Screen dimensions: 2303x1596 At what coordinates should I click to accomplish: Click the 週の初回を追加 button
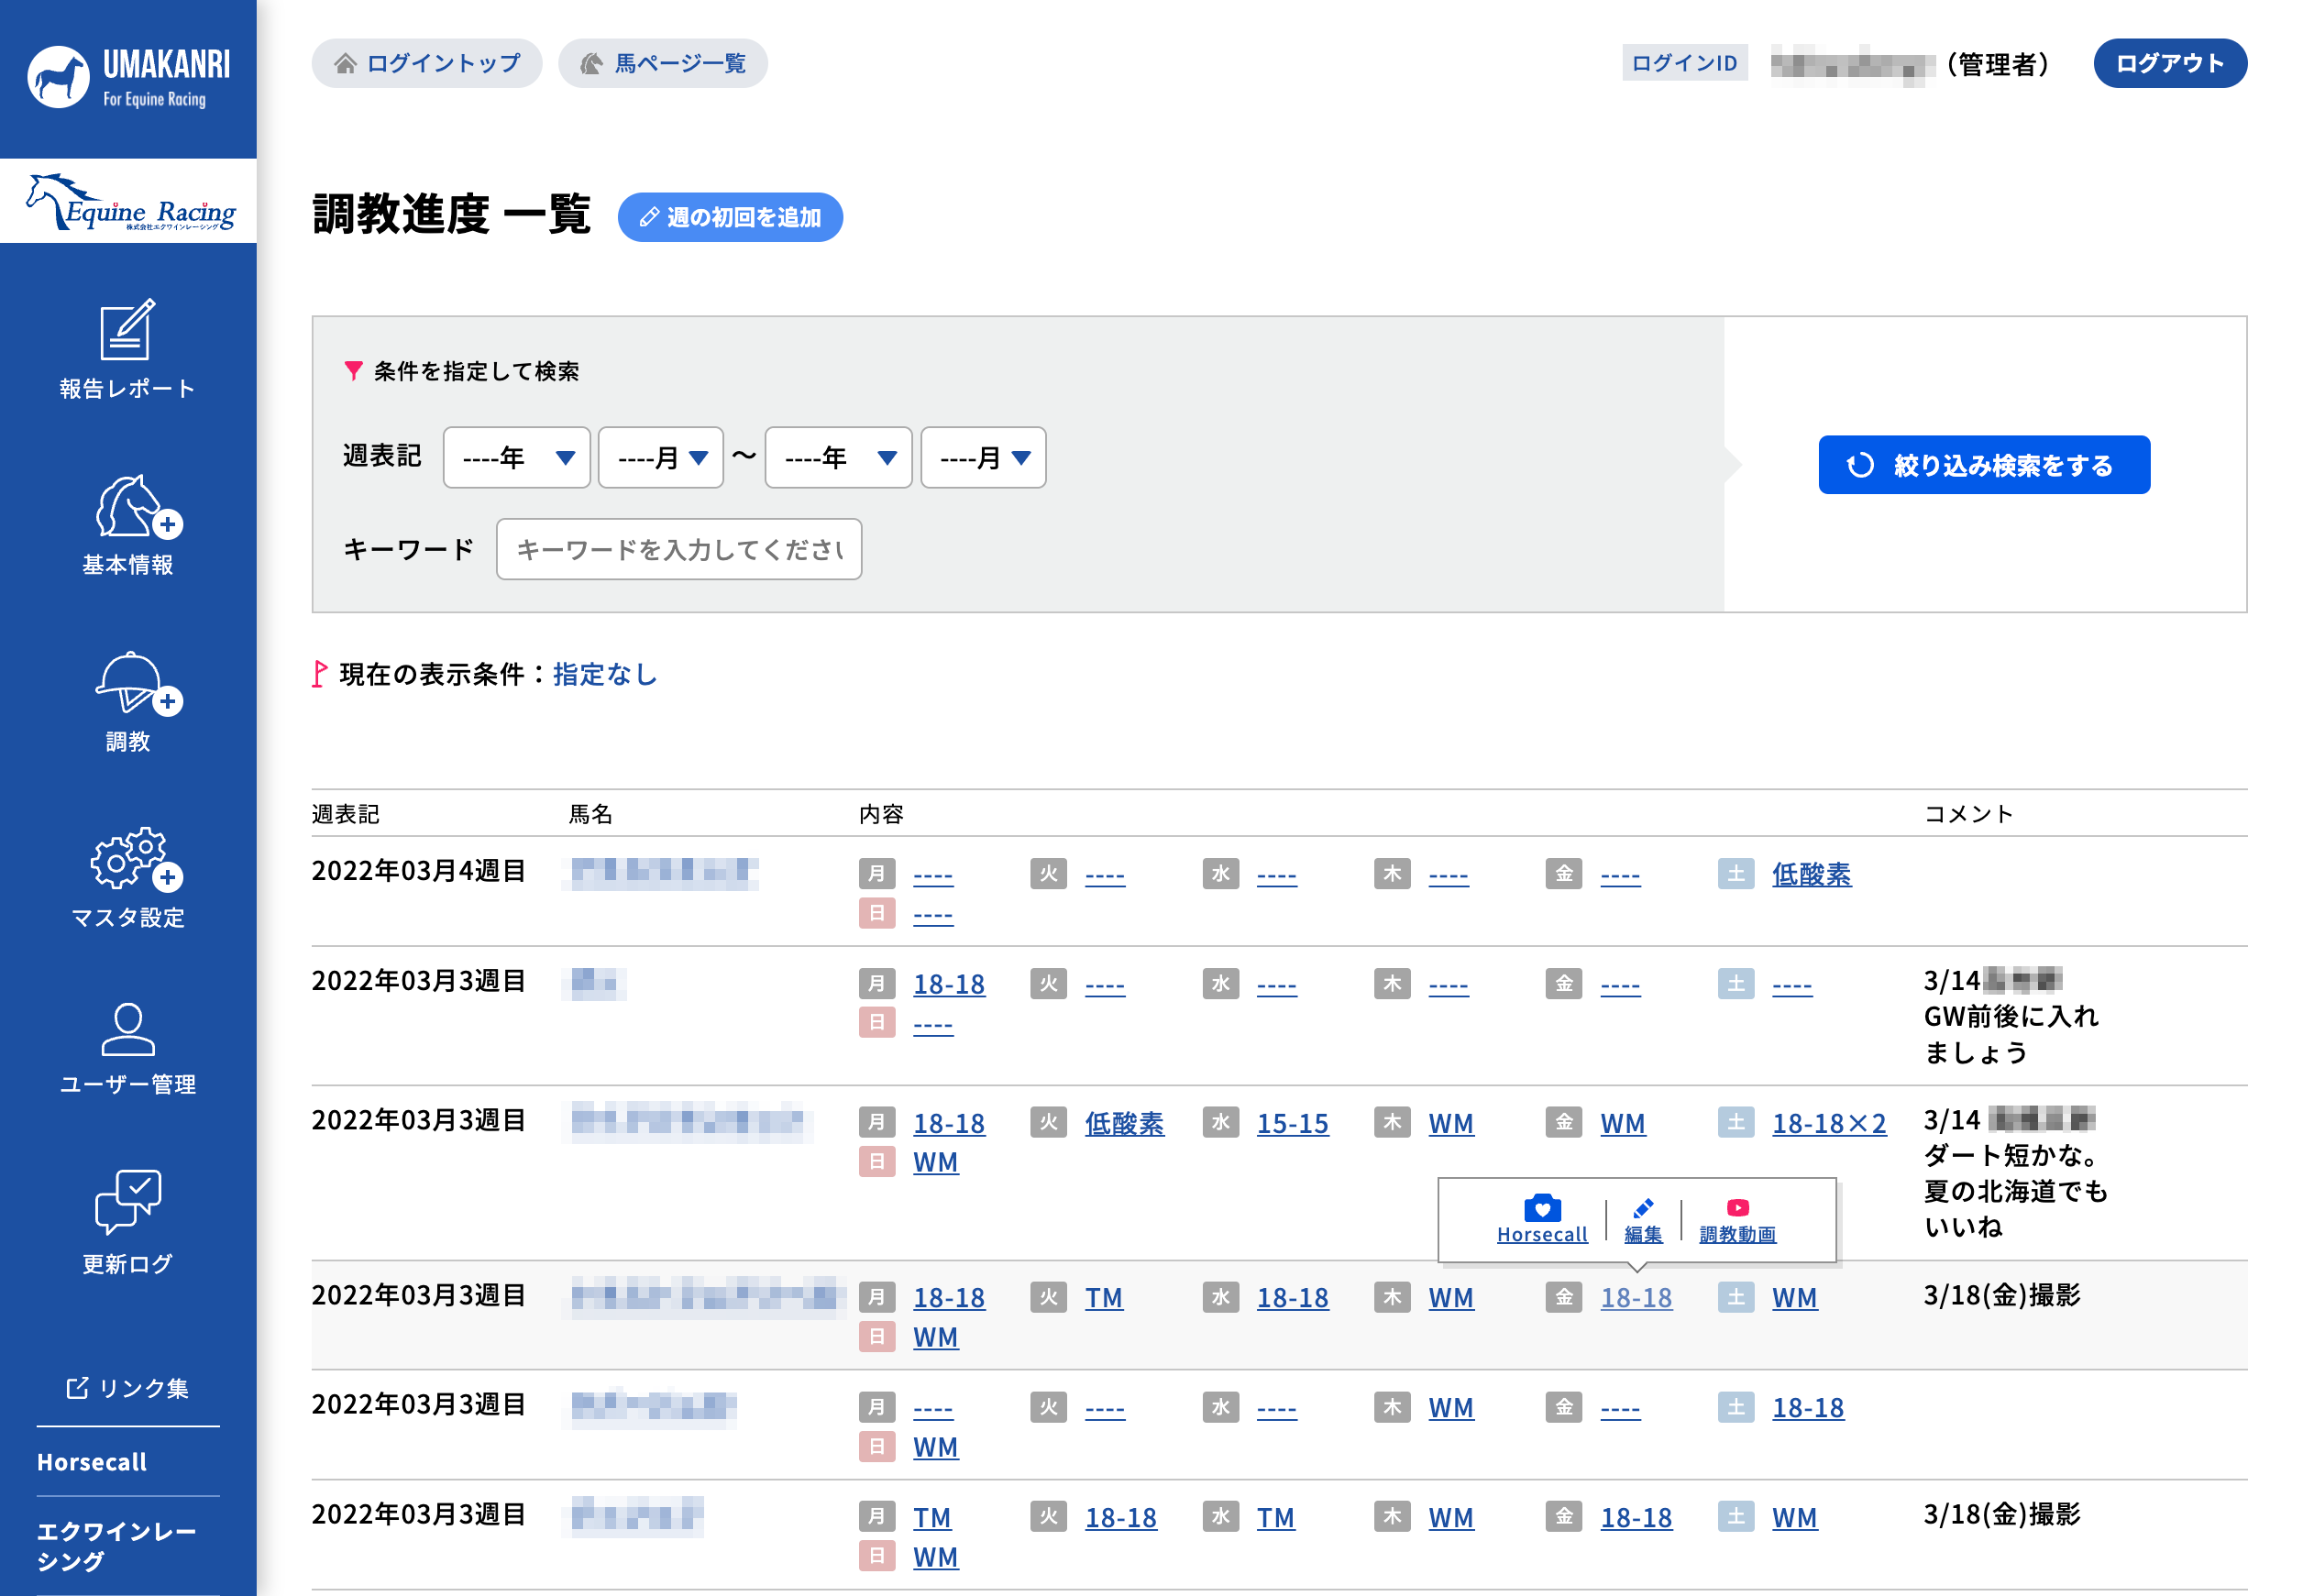coord(730,216)
